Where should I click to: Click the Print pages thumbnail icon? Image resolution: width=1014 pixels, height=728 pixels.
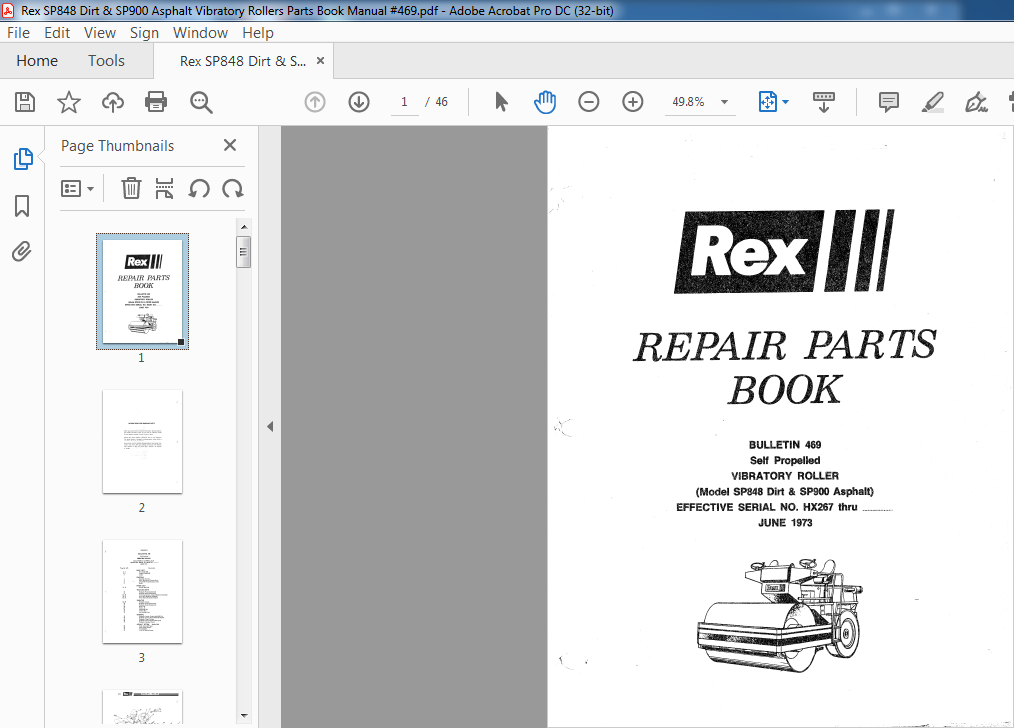[164, 188]
